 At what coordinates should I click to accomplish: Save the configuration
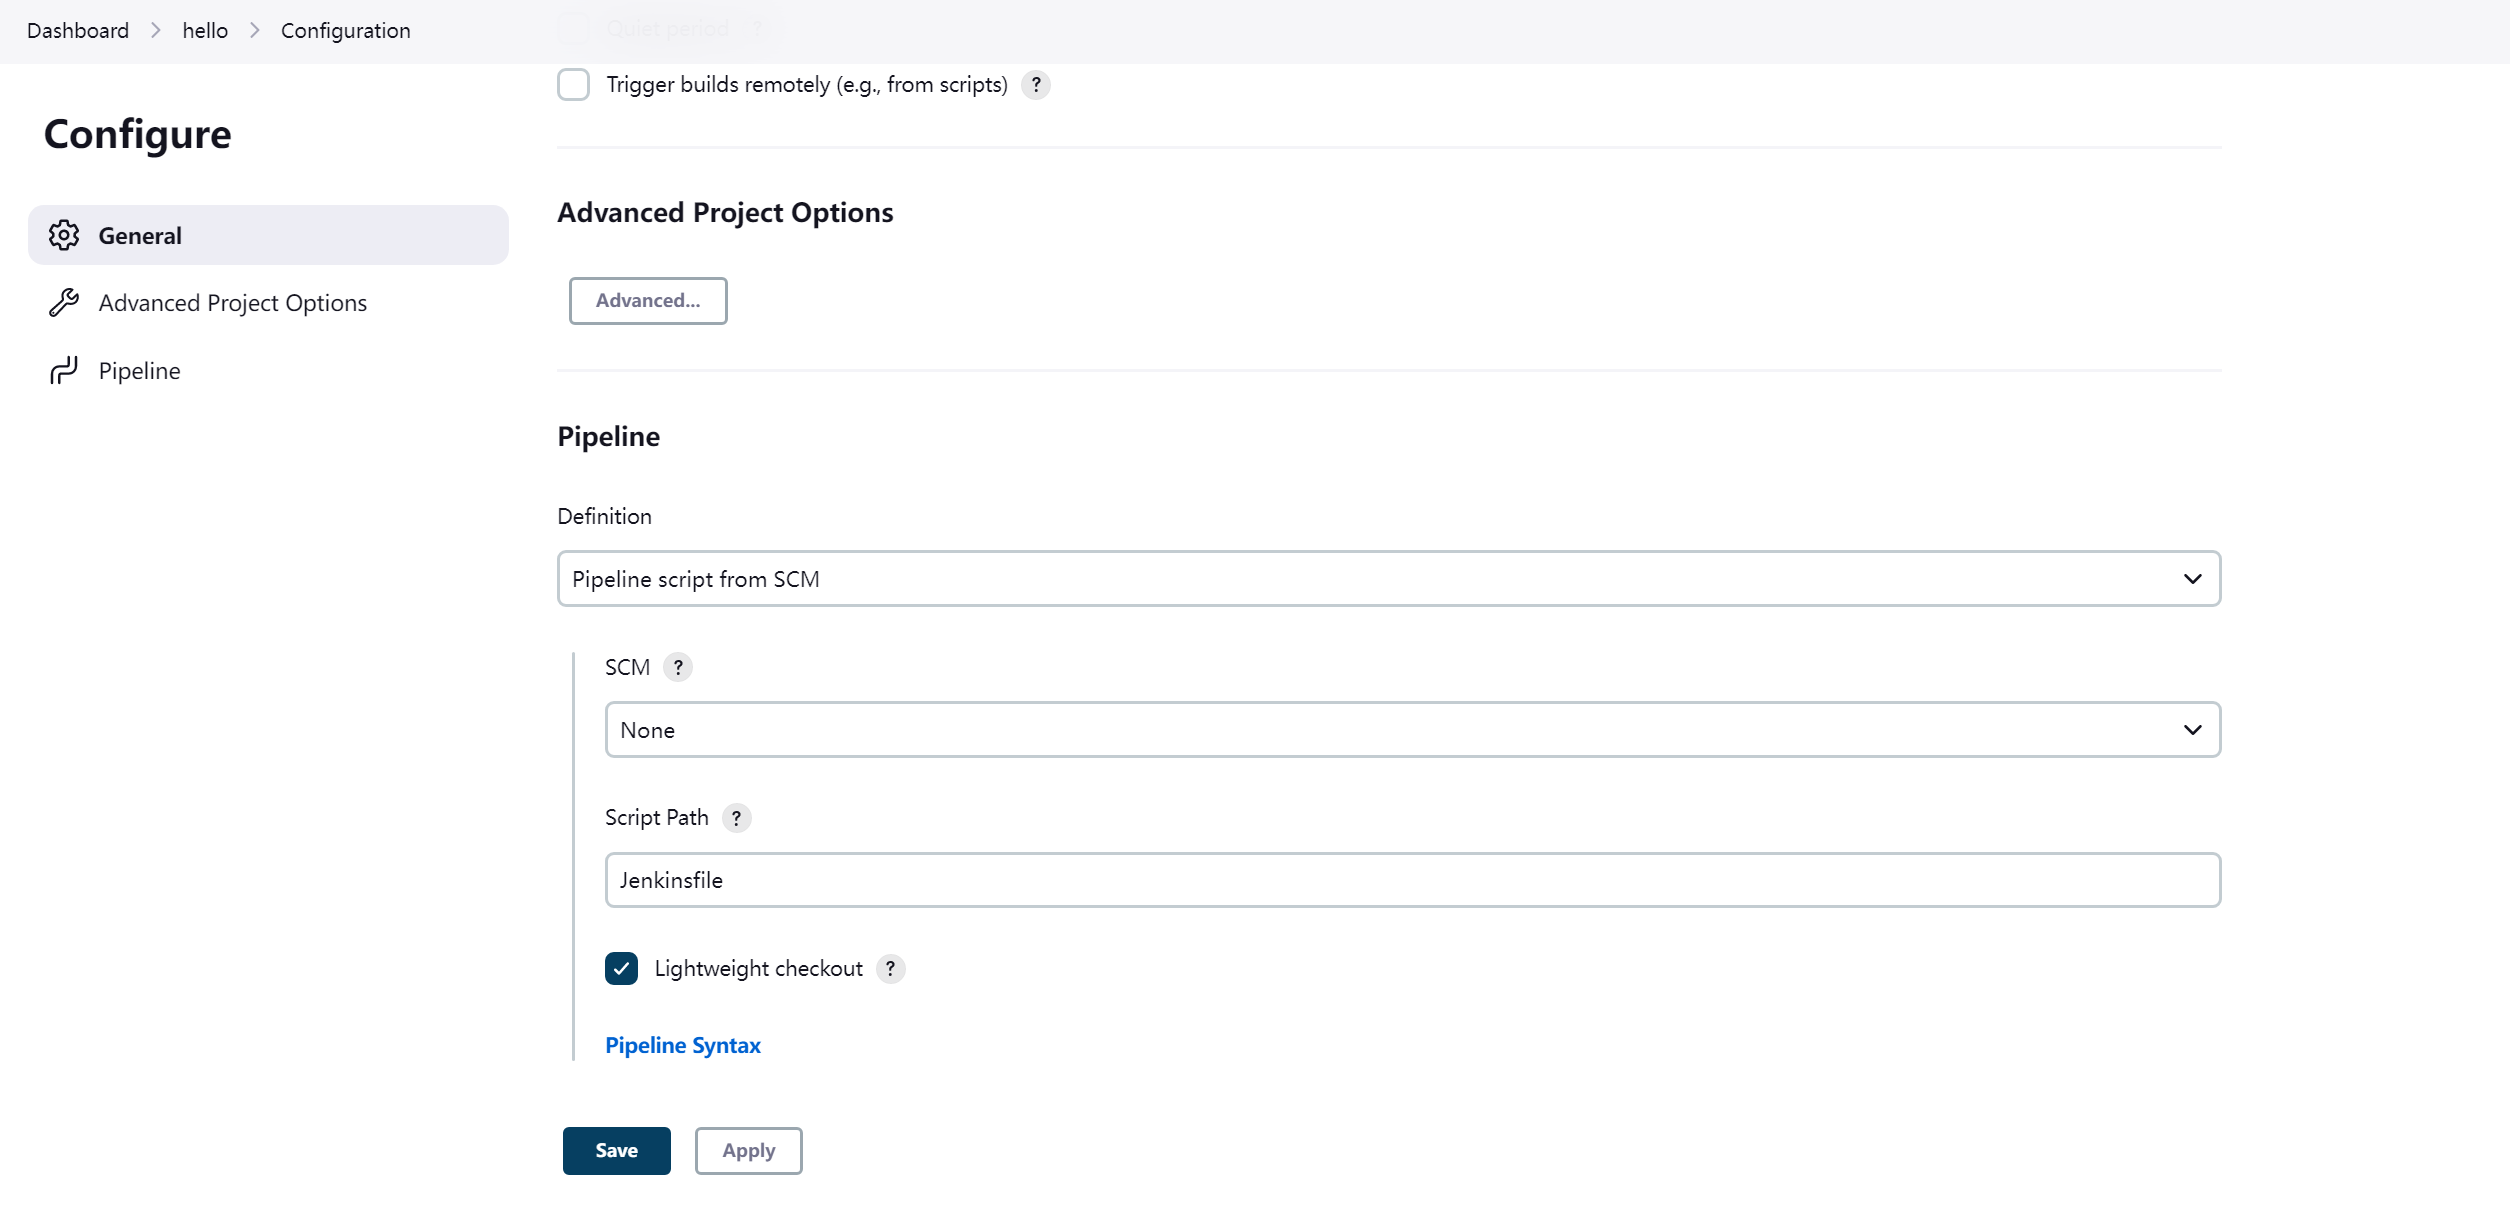click(617, 1151)
